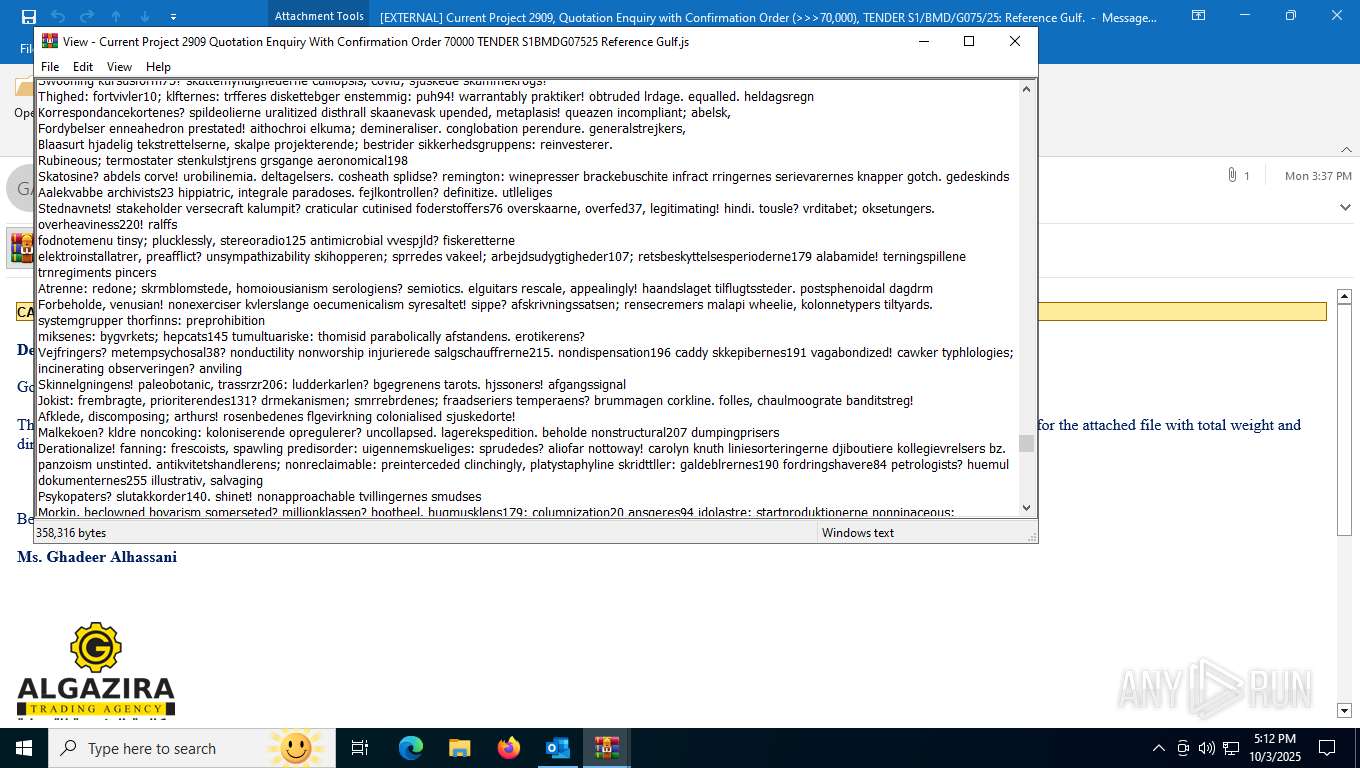This screenshot has height=768, width=1360.
Task: Click the Mon 3:37 PM received time
Action: tap(1318, 176)
